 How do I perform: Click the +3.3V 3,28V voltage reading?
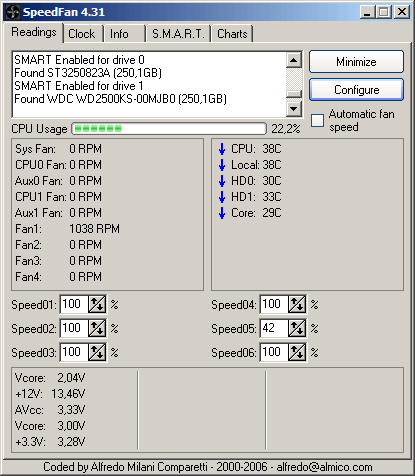tap(50, 442)
